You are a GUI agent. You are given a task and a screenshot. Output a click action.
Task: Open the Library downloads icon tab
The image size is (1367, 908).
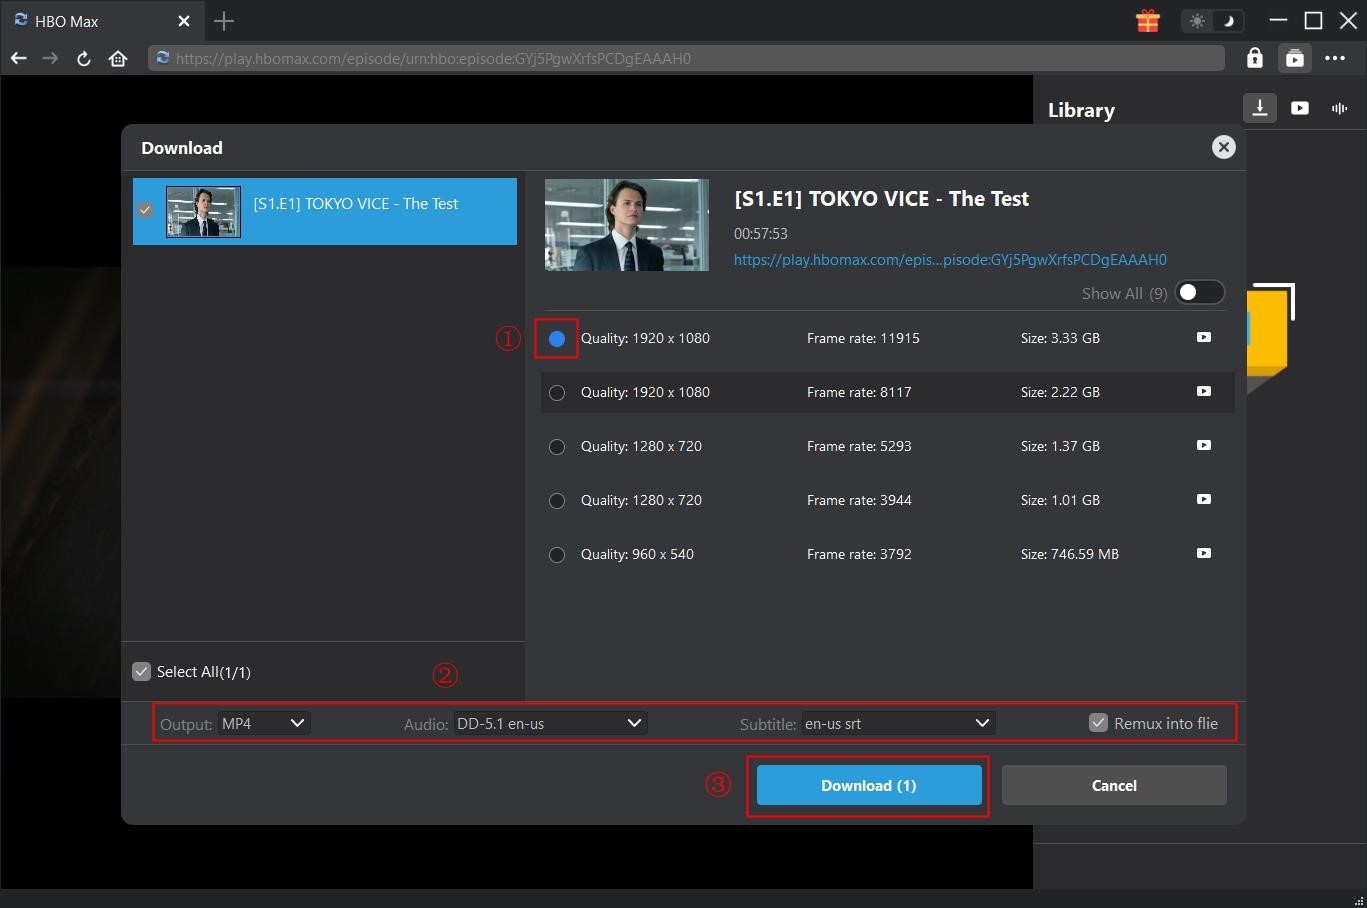click(1259, 108)
